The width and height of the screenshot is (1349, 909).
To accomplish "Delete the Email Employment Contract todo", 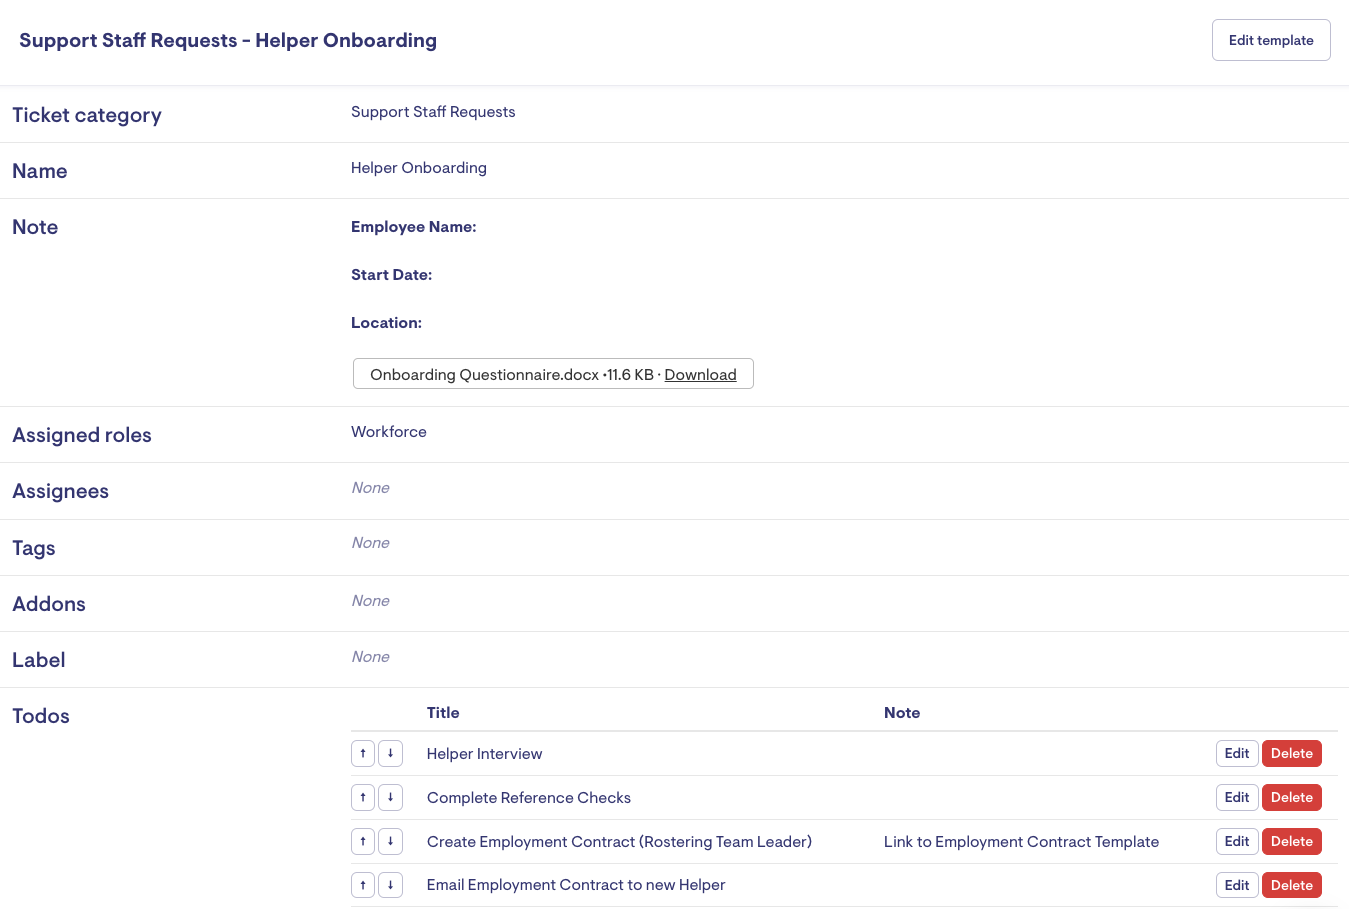I will click(x=1291, y=885).
